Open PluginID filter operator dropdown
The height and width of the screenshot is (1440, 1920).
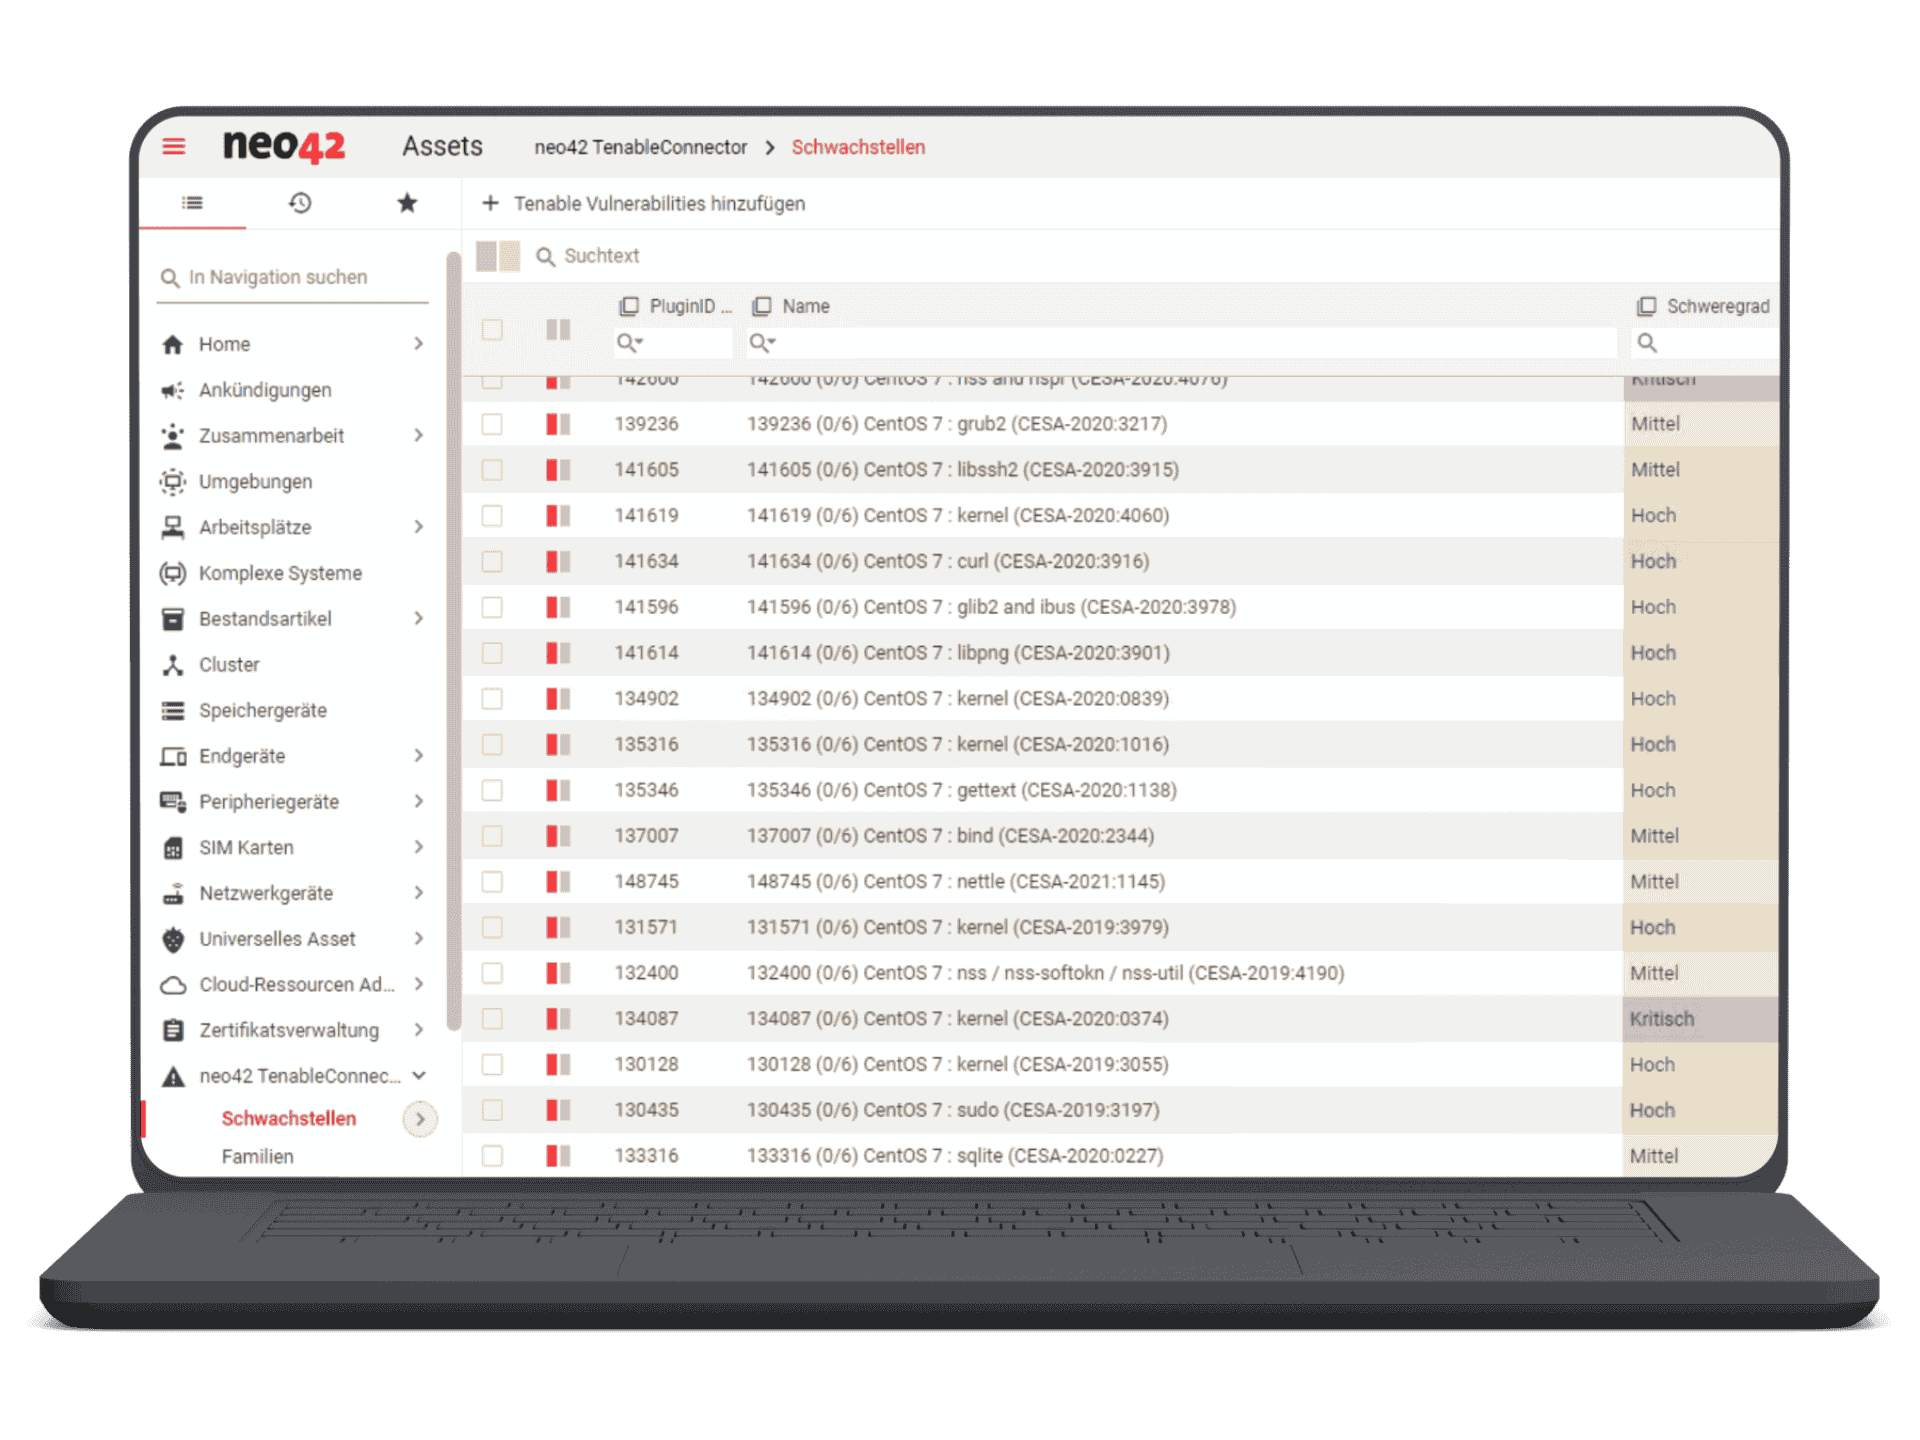coord(630,343)
